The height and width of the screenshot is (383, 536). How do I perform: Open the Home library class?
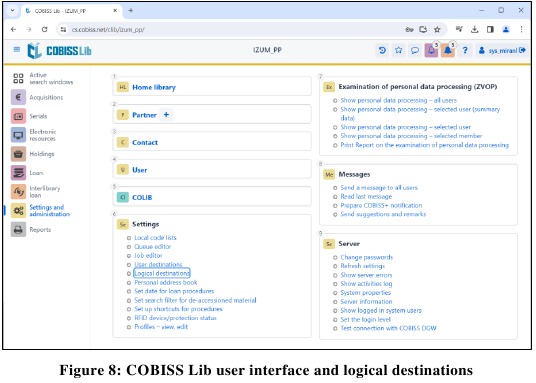pyautogui.click(x=154, y=88)
